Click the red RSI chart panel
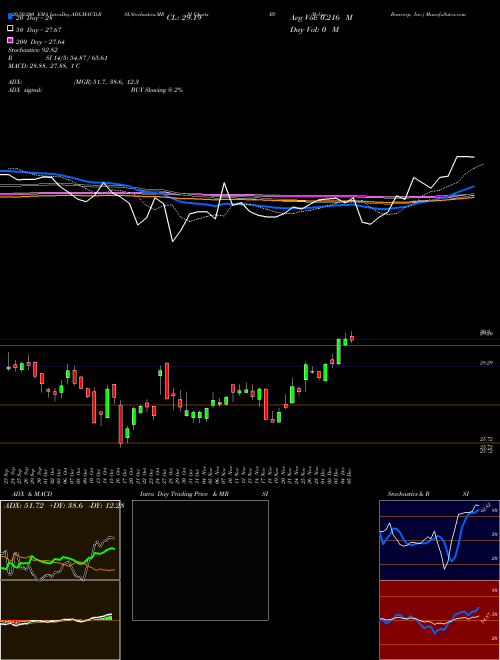500x660 pixels. (x=439, y=620)
